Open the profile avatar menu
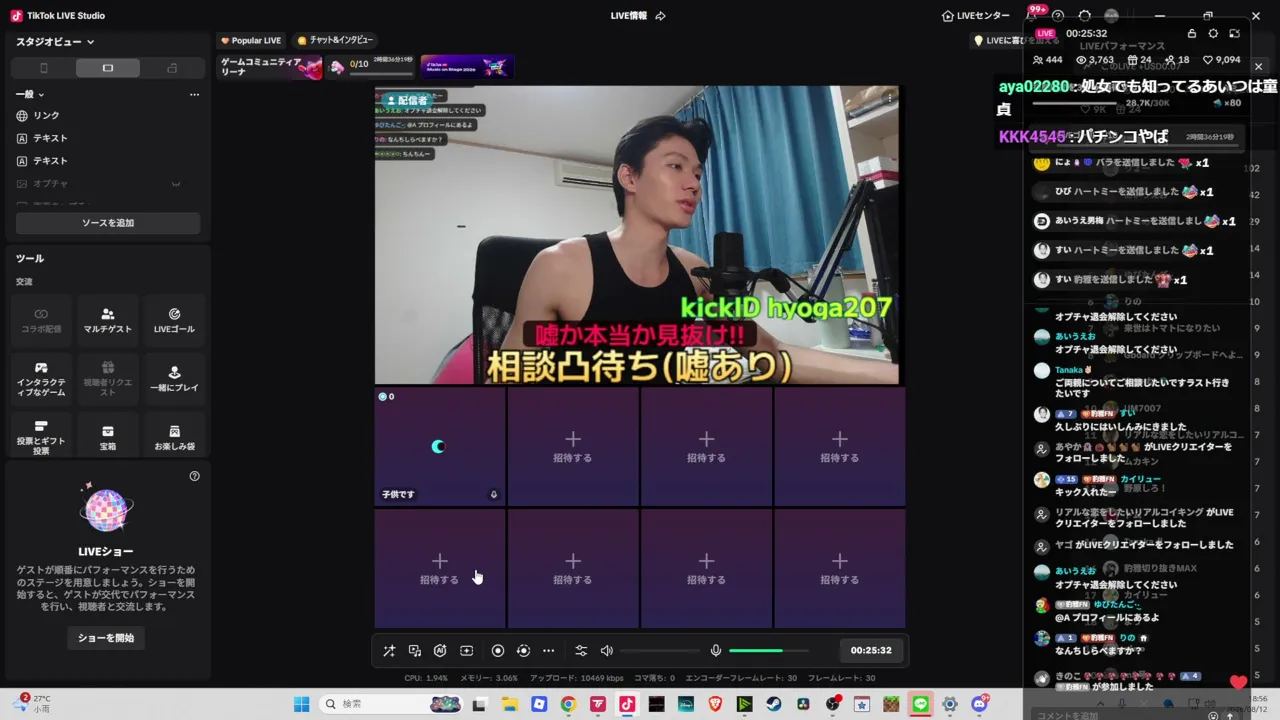 [1111, 16]
